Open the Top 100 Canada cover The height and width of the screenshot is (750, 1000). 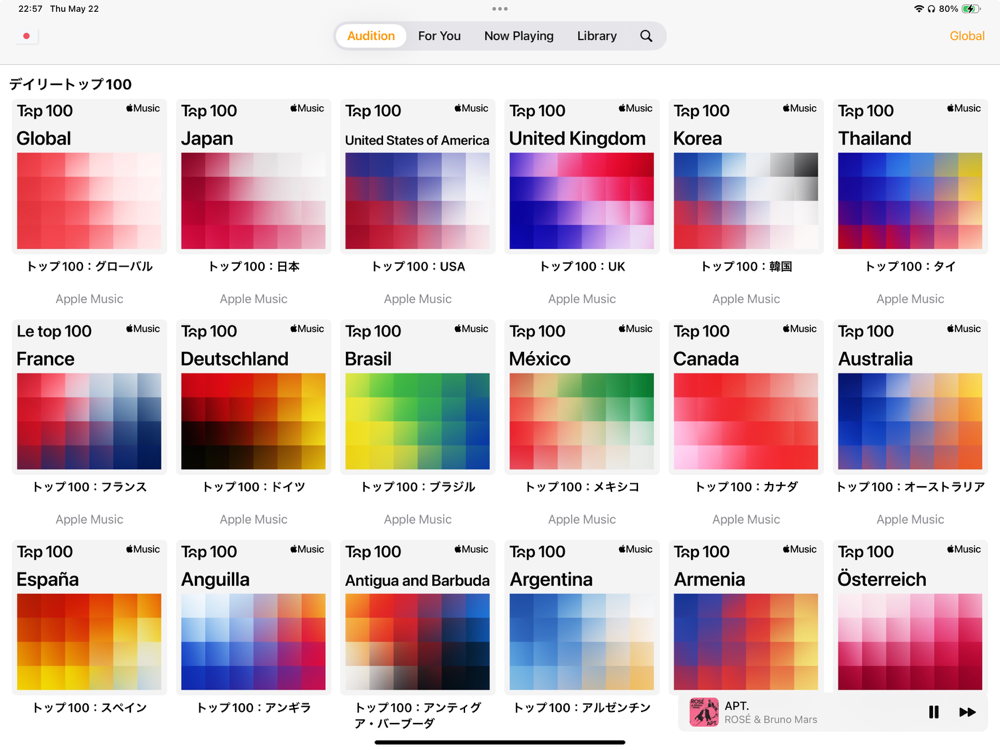(x=746, y=397)
